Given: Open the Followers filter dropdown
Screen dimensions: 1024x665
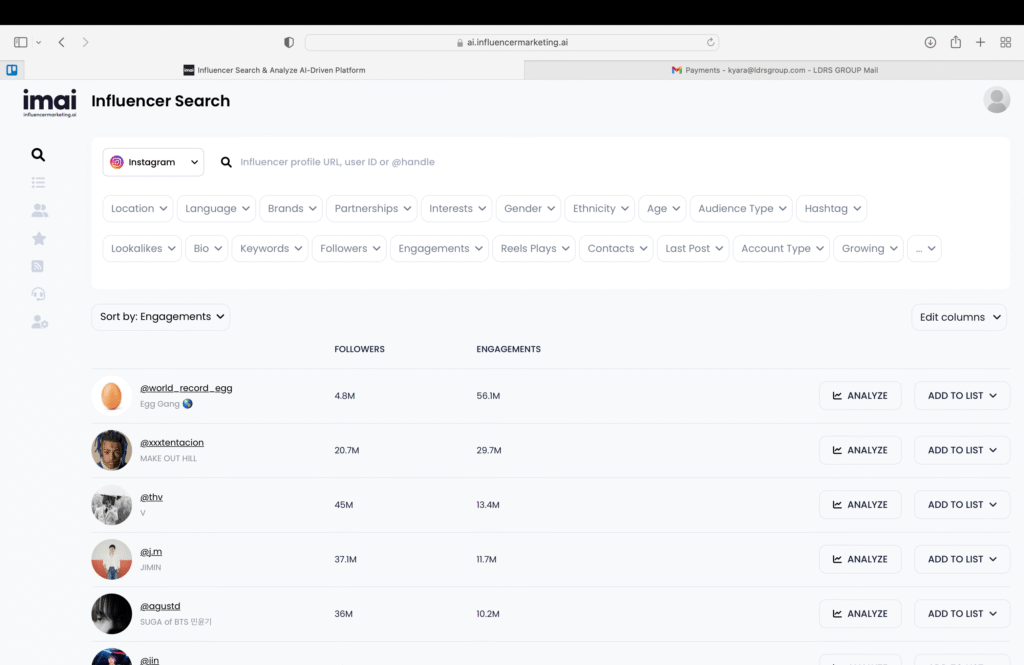Looking at the screenshot, I should coord(348,248).
